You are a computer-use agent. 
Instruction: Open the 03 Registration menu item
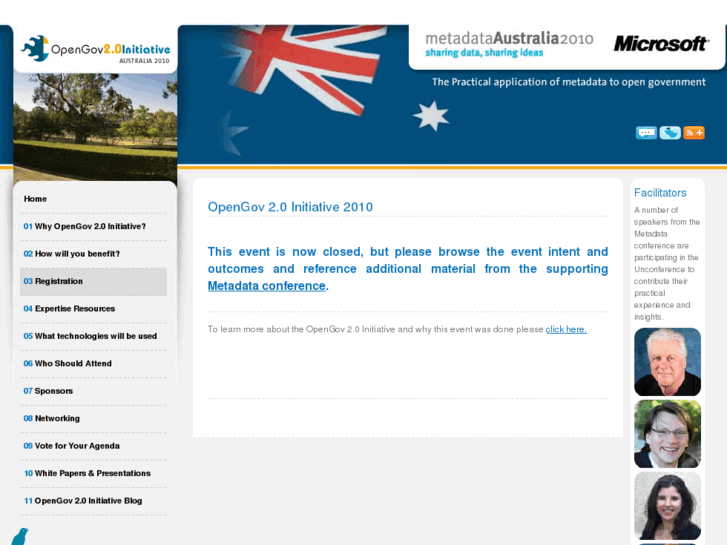[93, 282]
